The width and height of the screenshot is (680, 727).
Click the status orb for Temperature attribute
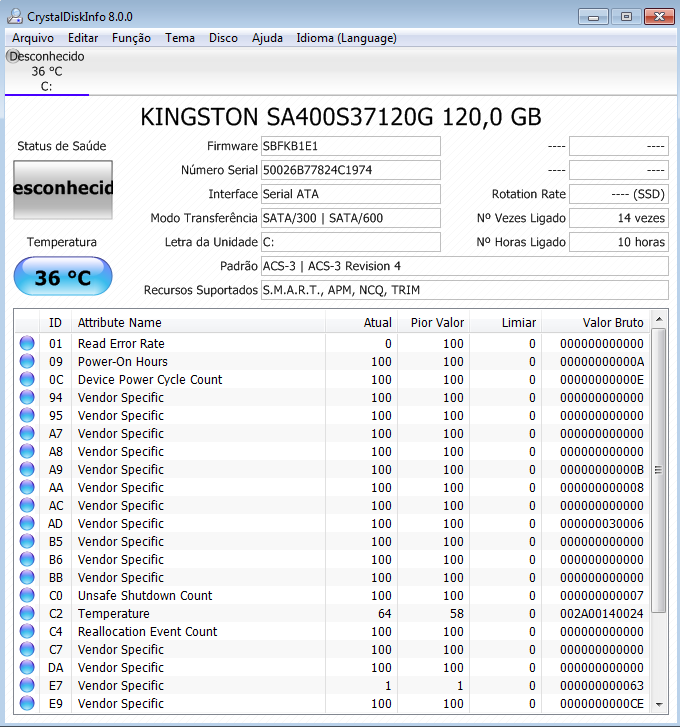(27, 613)
